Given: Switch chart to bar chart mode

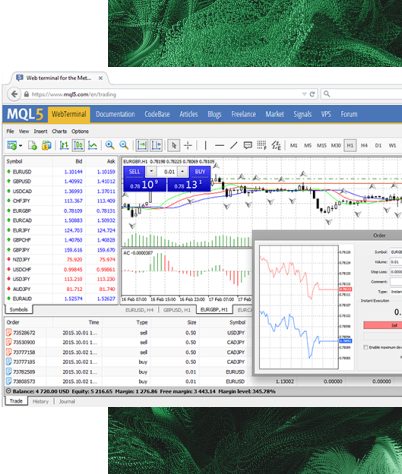Looking at the screenshot, I should coord(64,145).
